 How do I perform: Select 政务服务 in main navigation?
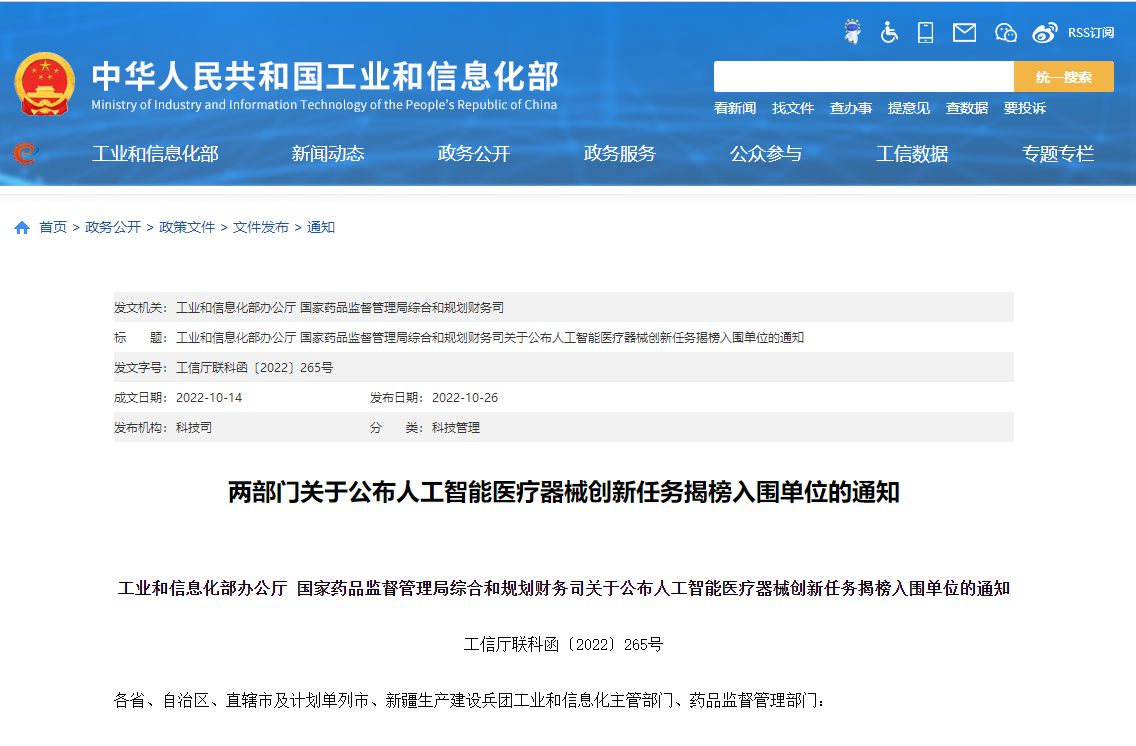coord(619,154)
